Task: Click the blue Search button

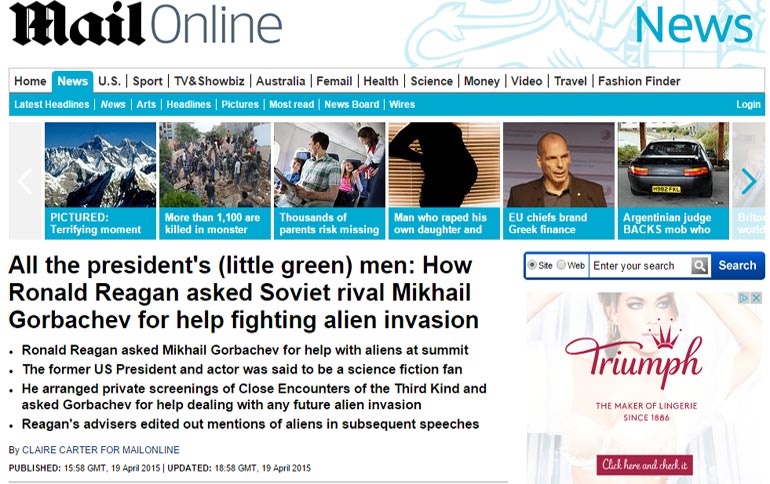Action: pyautogui.click(x=737, y=266)
